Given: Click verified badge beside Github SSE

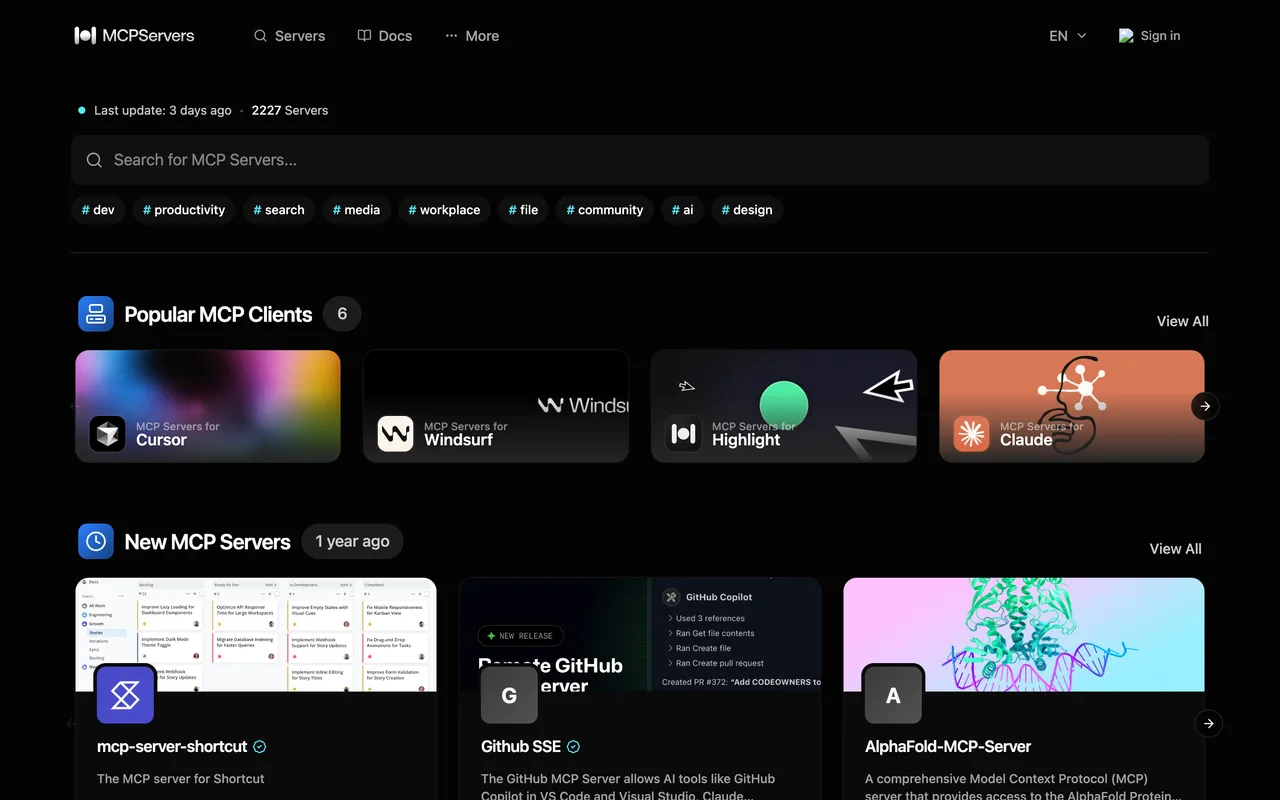Looking at the screenshot, I should tap(574, 746).
